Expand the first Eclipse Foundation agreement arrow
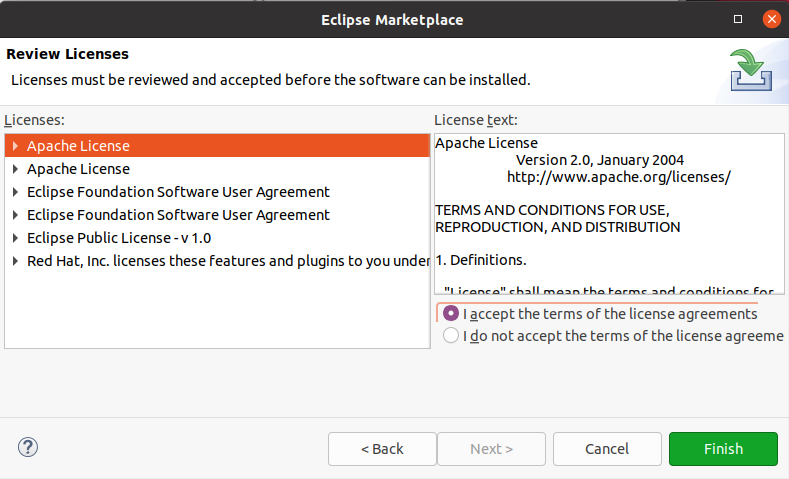 tap(16, 192)
